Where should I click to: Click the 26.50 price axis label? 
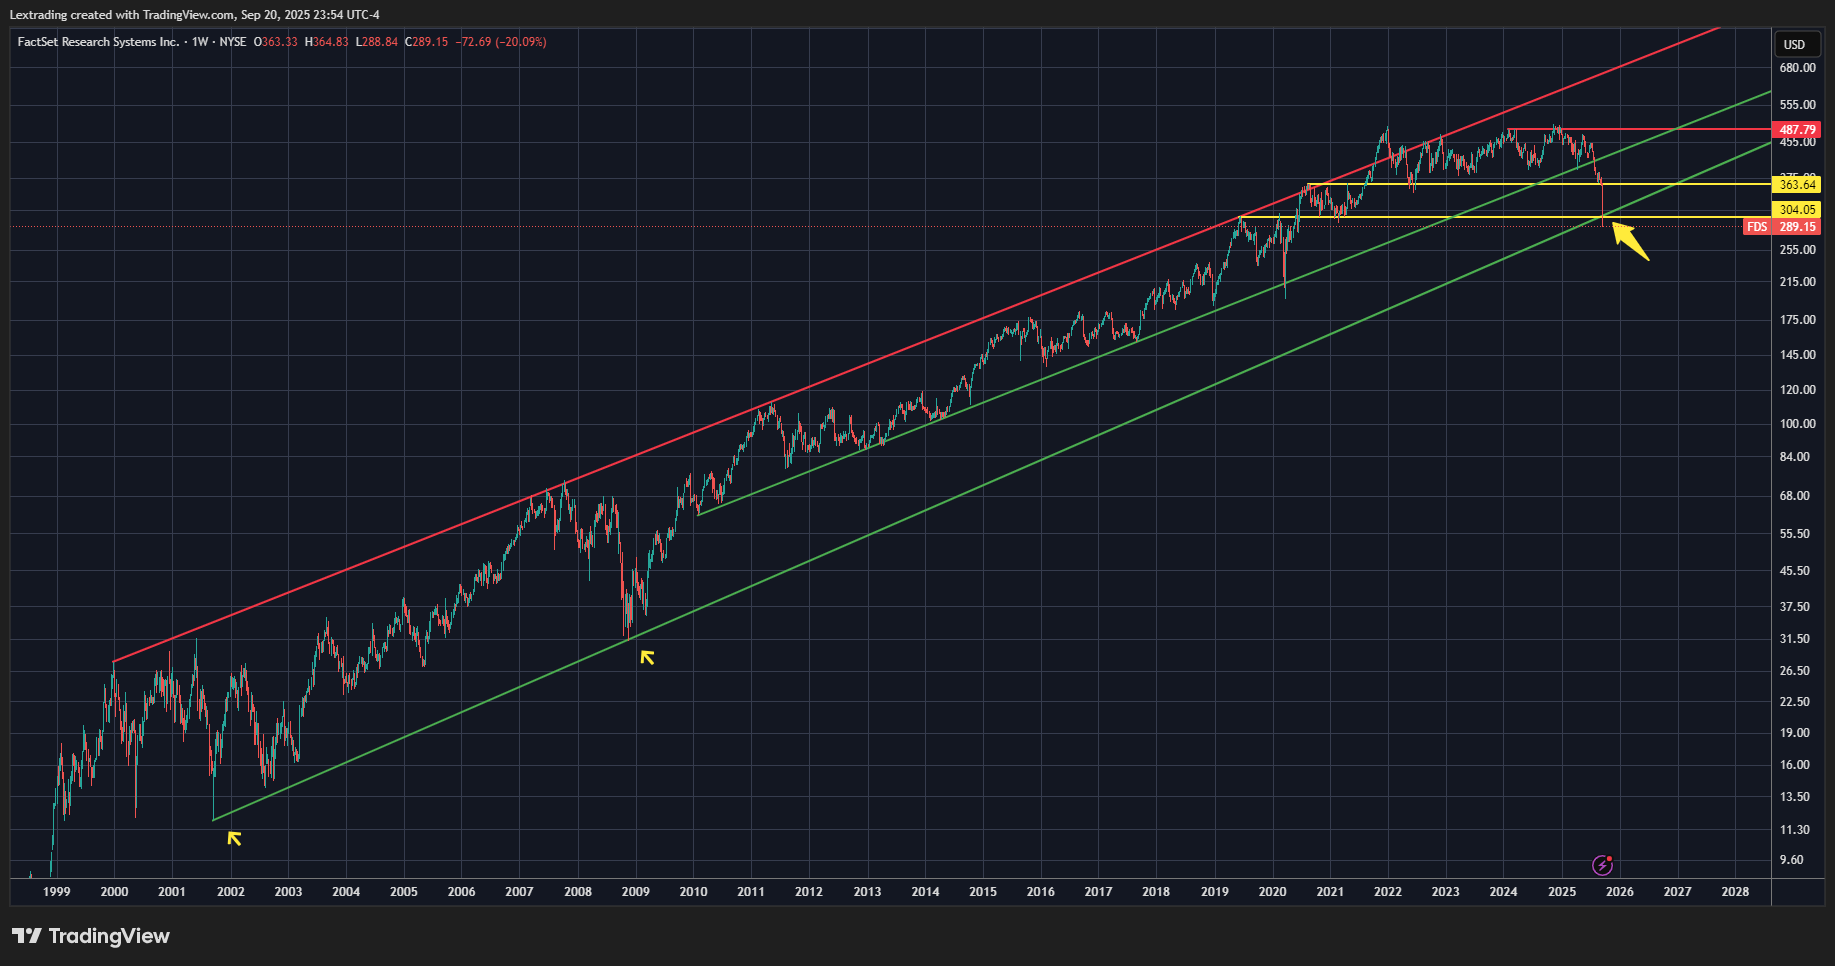click(x=1794, y=671)
